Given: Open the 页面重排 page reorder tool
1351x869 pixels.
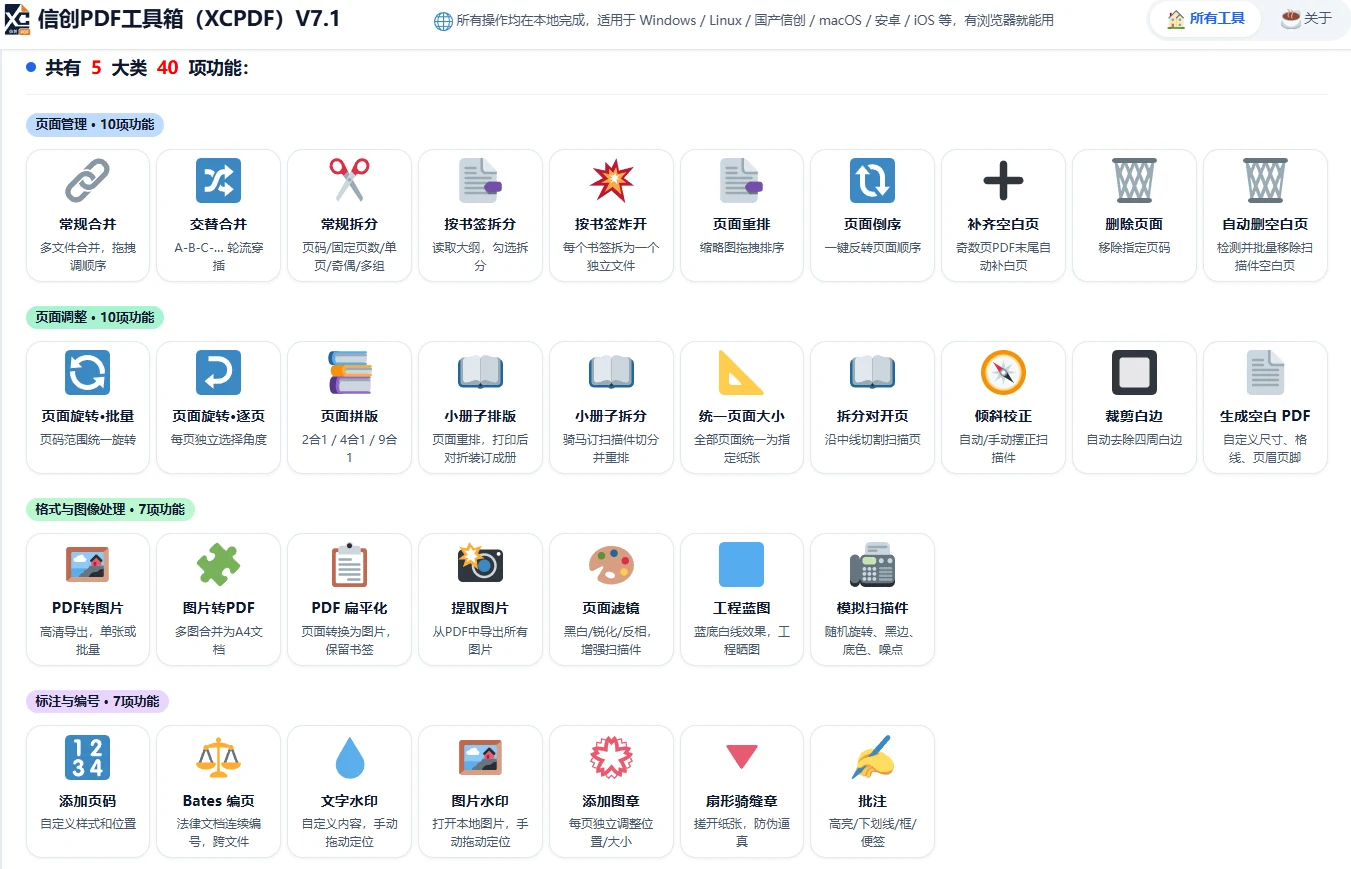Looking at the screenshot, I should [x=742, y=215].
